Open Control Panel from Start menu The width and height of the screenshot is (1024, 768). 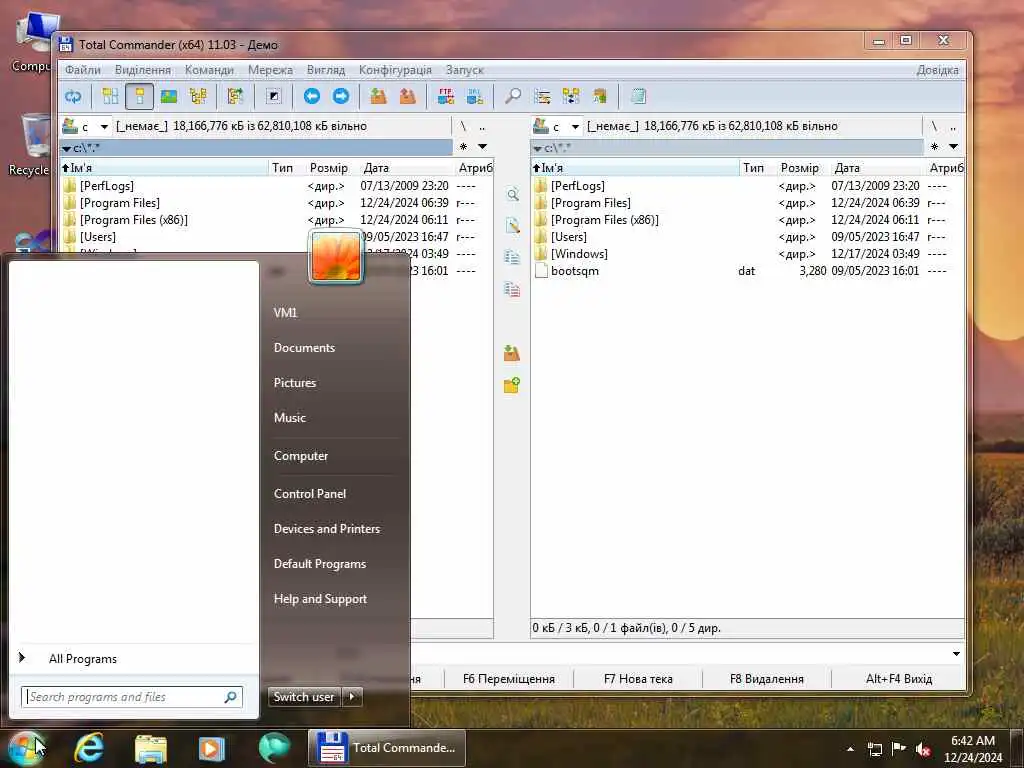pyautogui.click(x=310, y=494)
